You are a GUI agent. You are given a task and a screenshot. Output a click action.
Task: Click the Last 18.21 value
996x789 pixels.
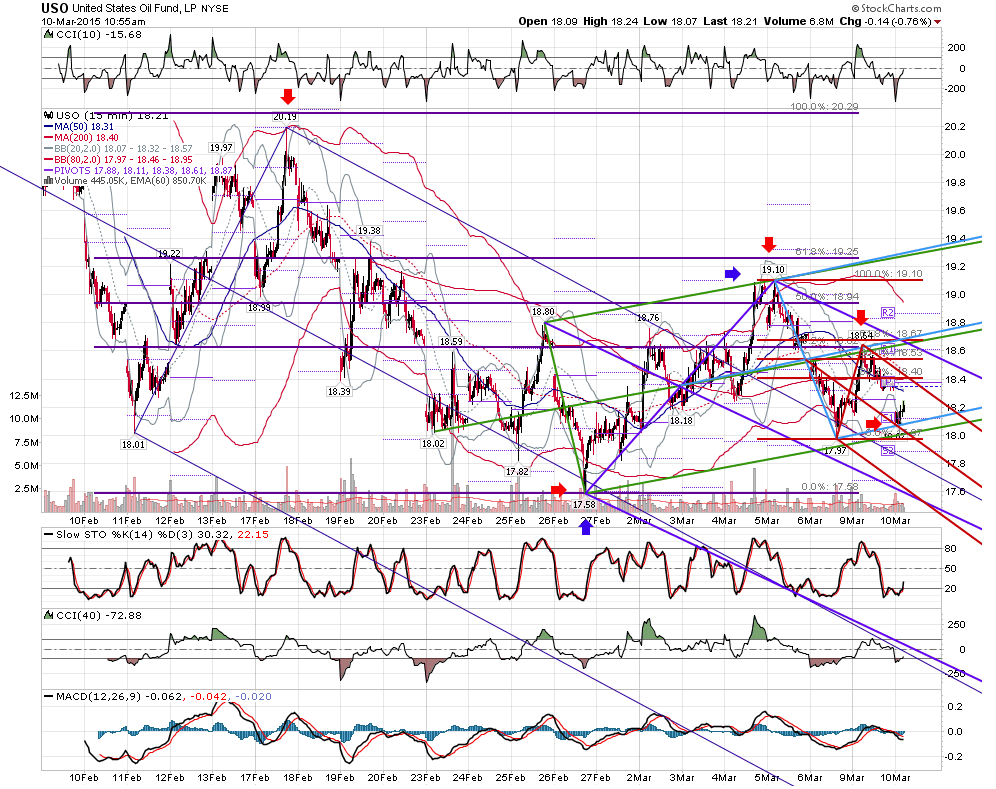[730, 21]
